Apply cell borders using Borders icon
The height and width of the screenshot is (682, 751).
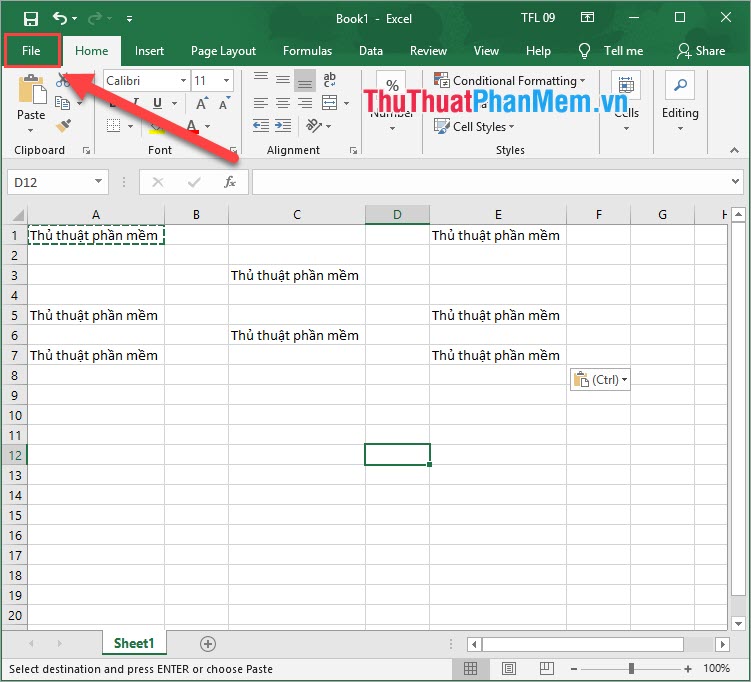[114, 126]
